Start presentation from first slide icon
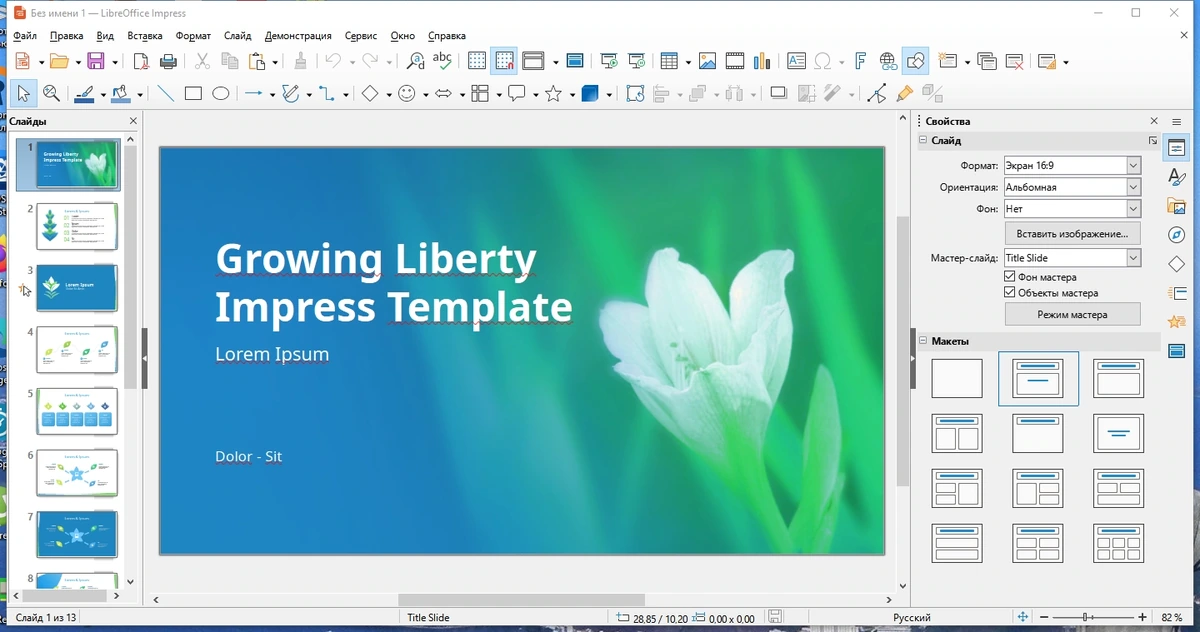The width and height of the screenshot is (1200, 632). coord(609,61)
